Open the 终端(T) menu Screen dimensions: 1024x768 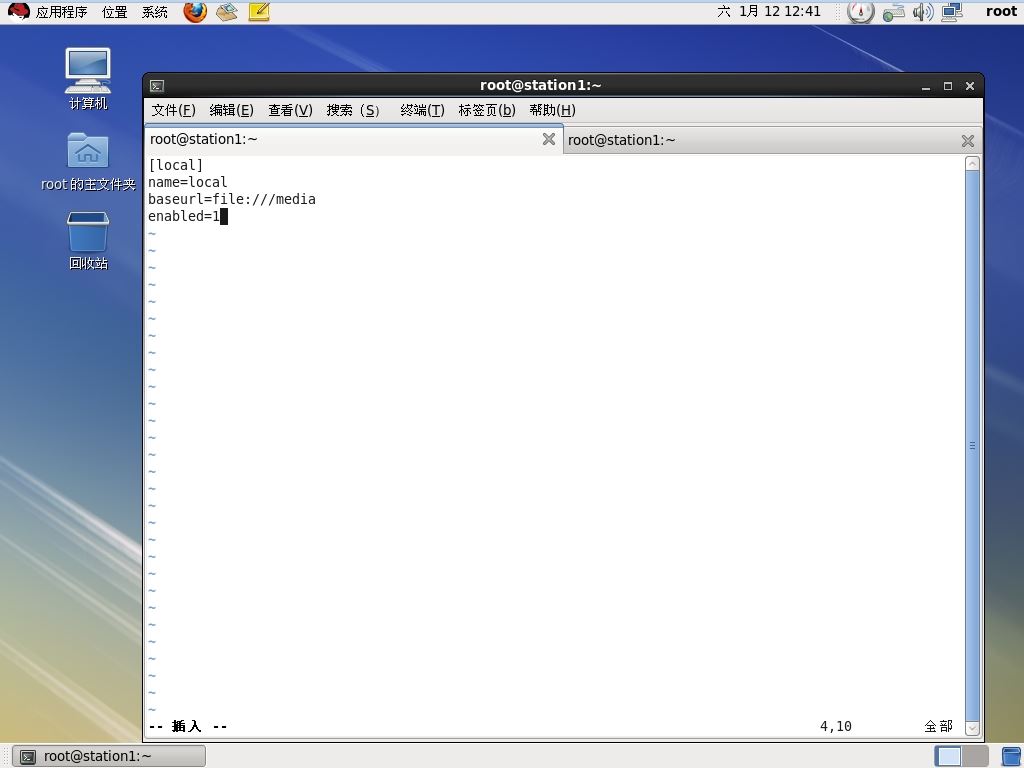click(422, 110)
